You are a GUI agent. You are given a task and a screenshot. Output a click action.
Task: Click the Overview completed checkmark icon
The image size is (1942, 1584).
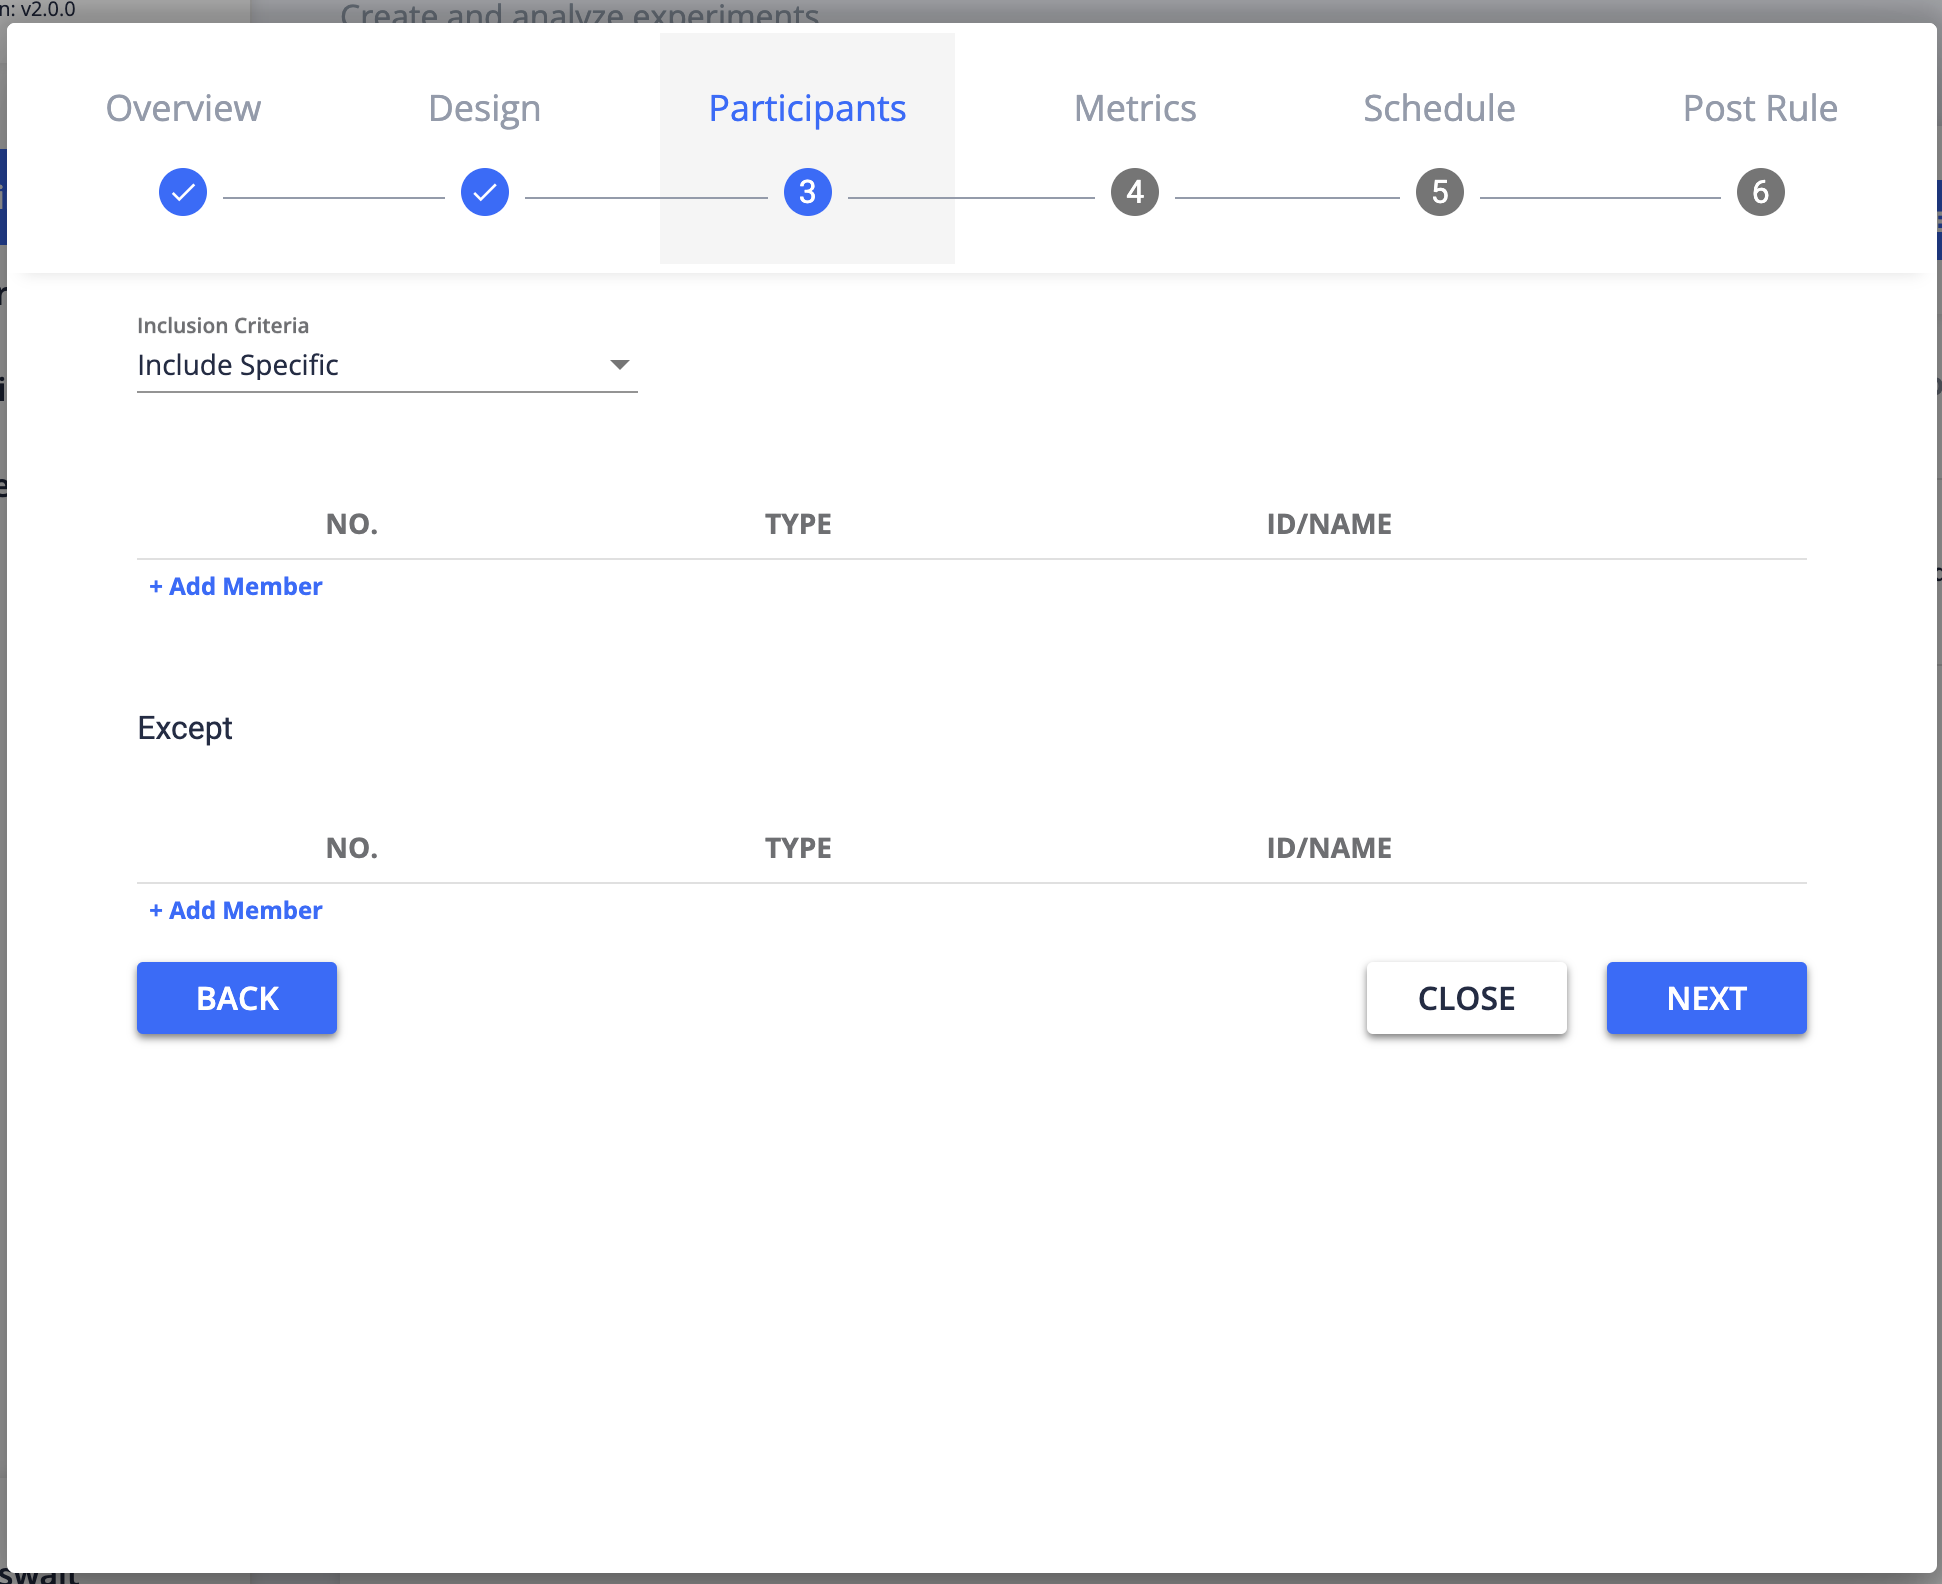pos(182,192)
